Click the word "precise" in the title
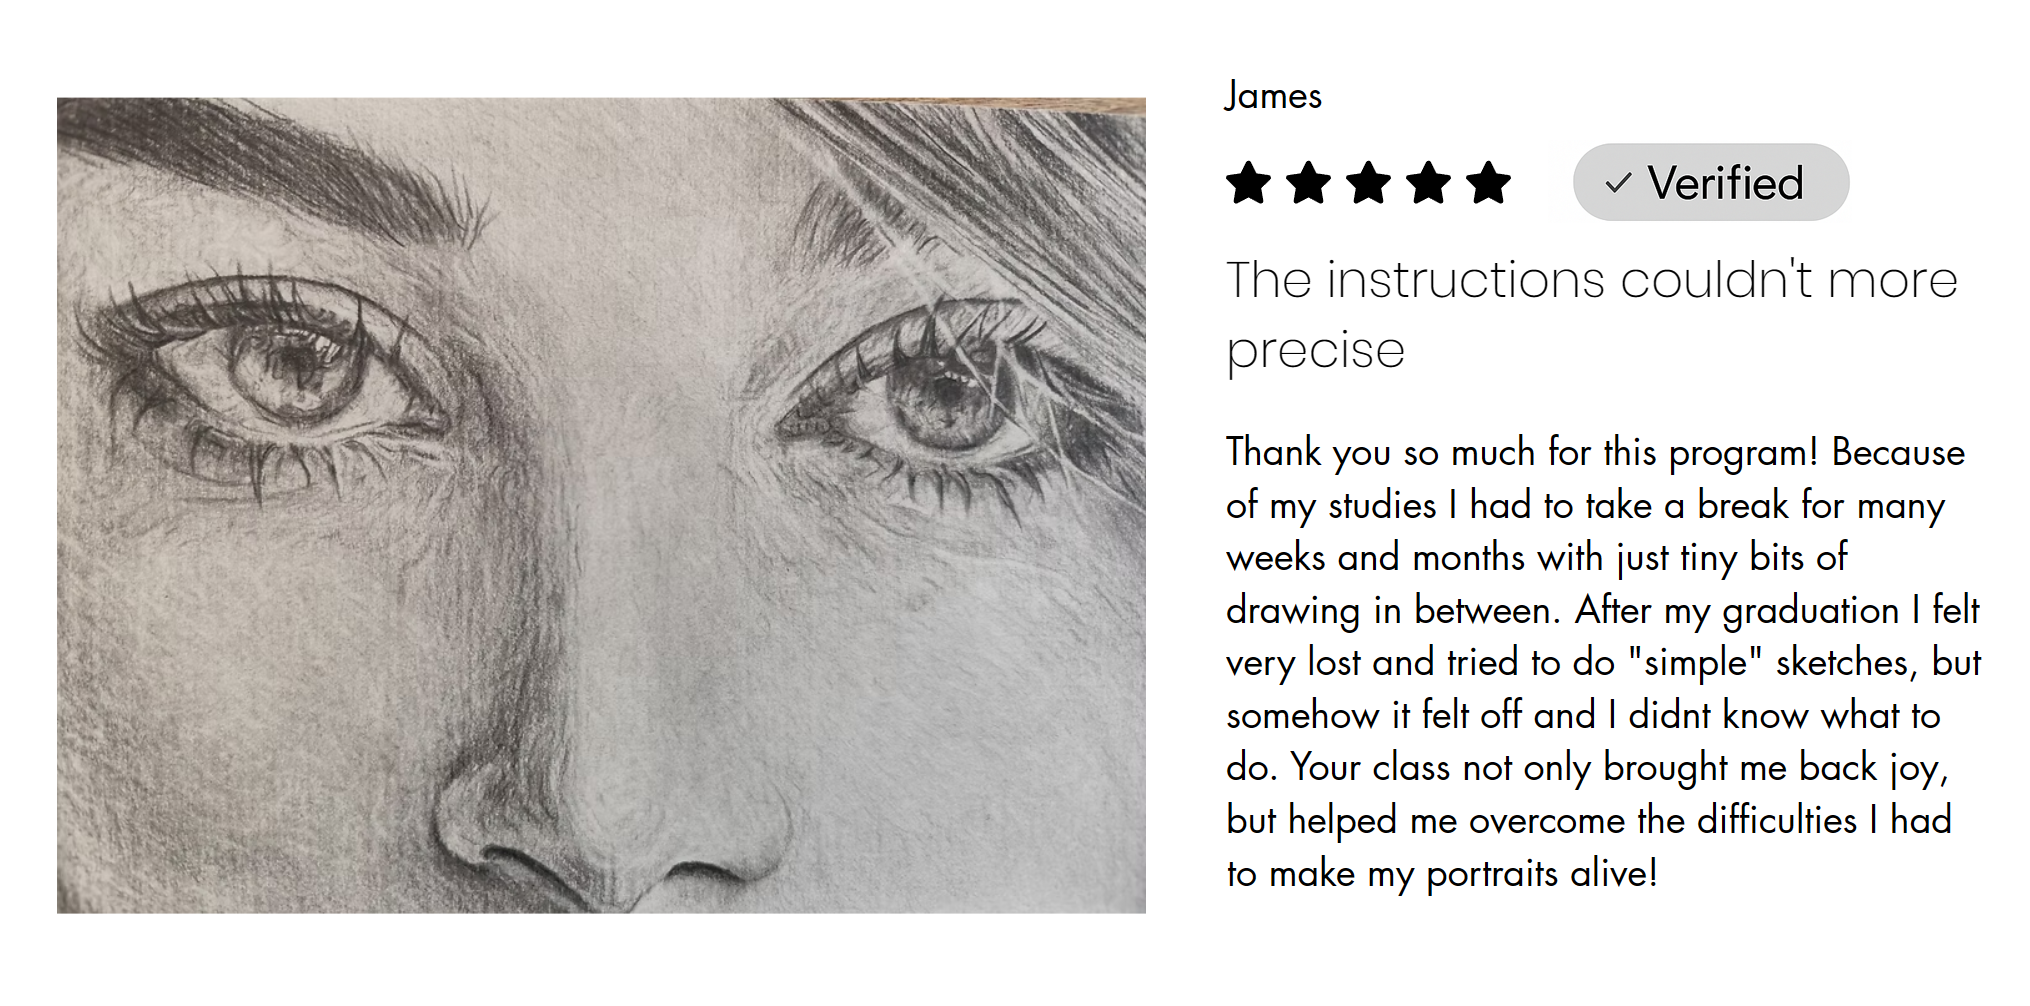The width and height of the screenshot is (2030, 1006). tap(1315, 350)
